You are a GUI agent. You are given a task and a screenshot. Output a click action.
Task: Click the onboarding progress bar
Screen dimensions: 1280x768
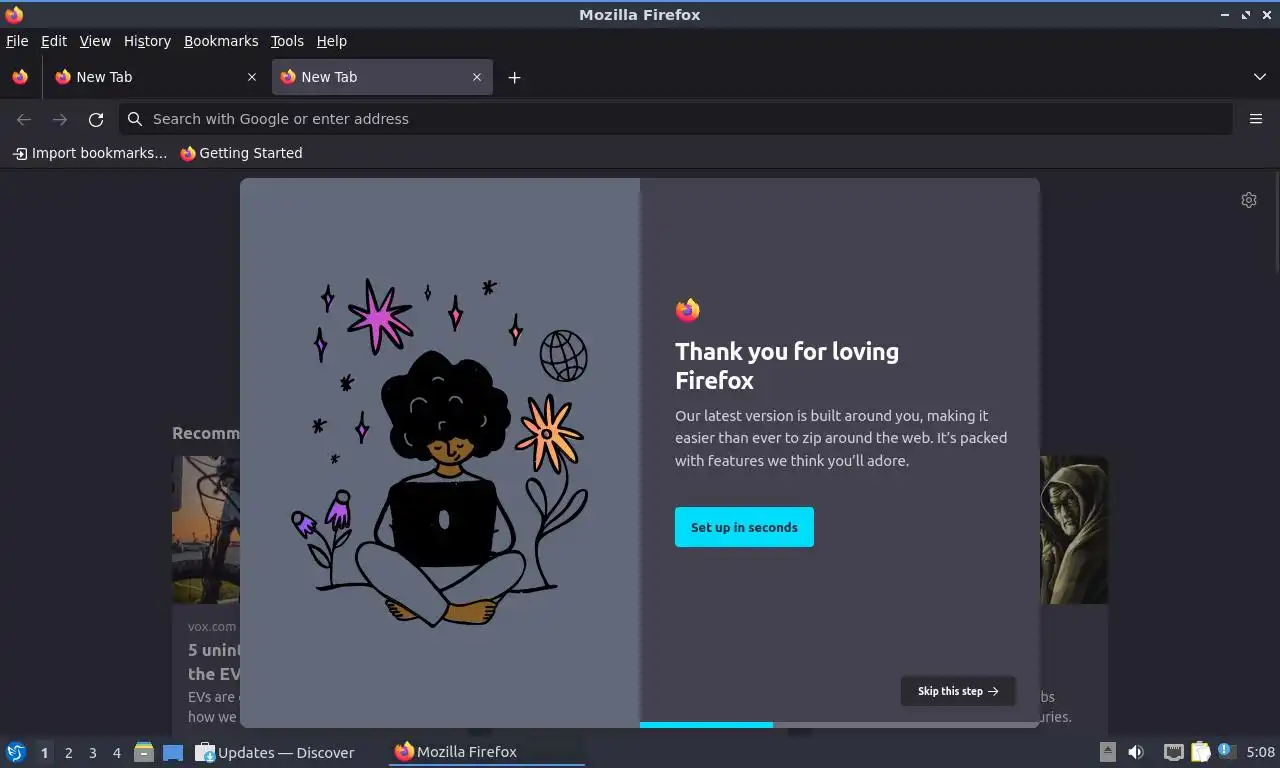coord(840,725)
